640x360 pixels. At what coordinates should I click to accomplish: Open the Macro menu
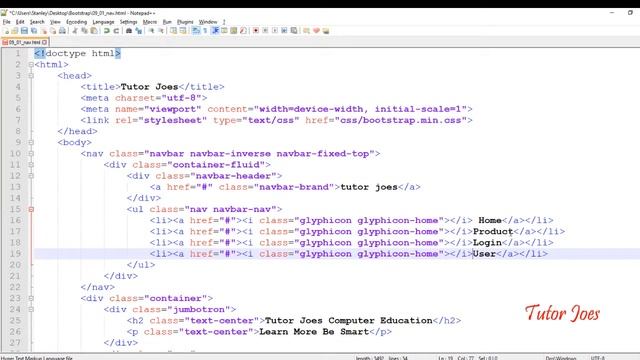click(x=149, y=22)
